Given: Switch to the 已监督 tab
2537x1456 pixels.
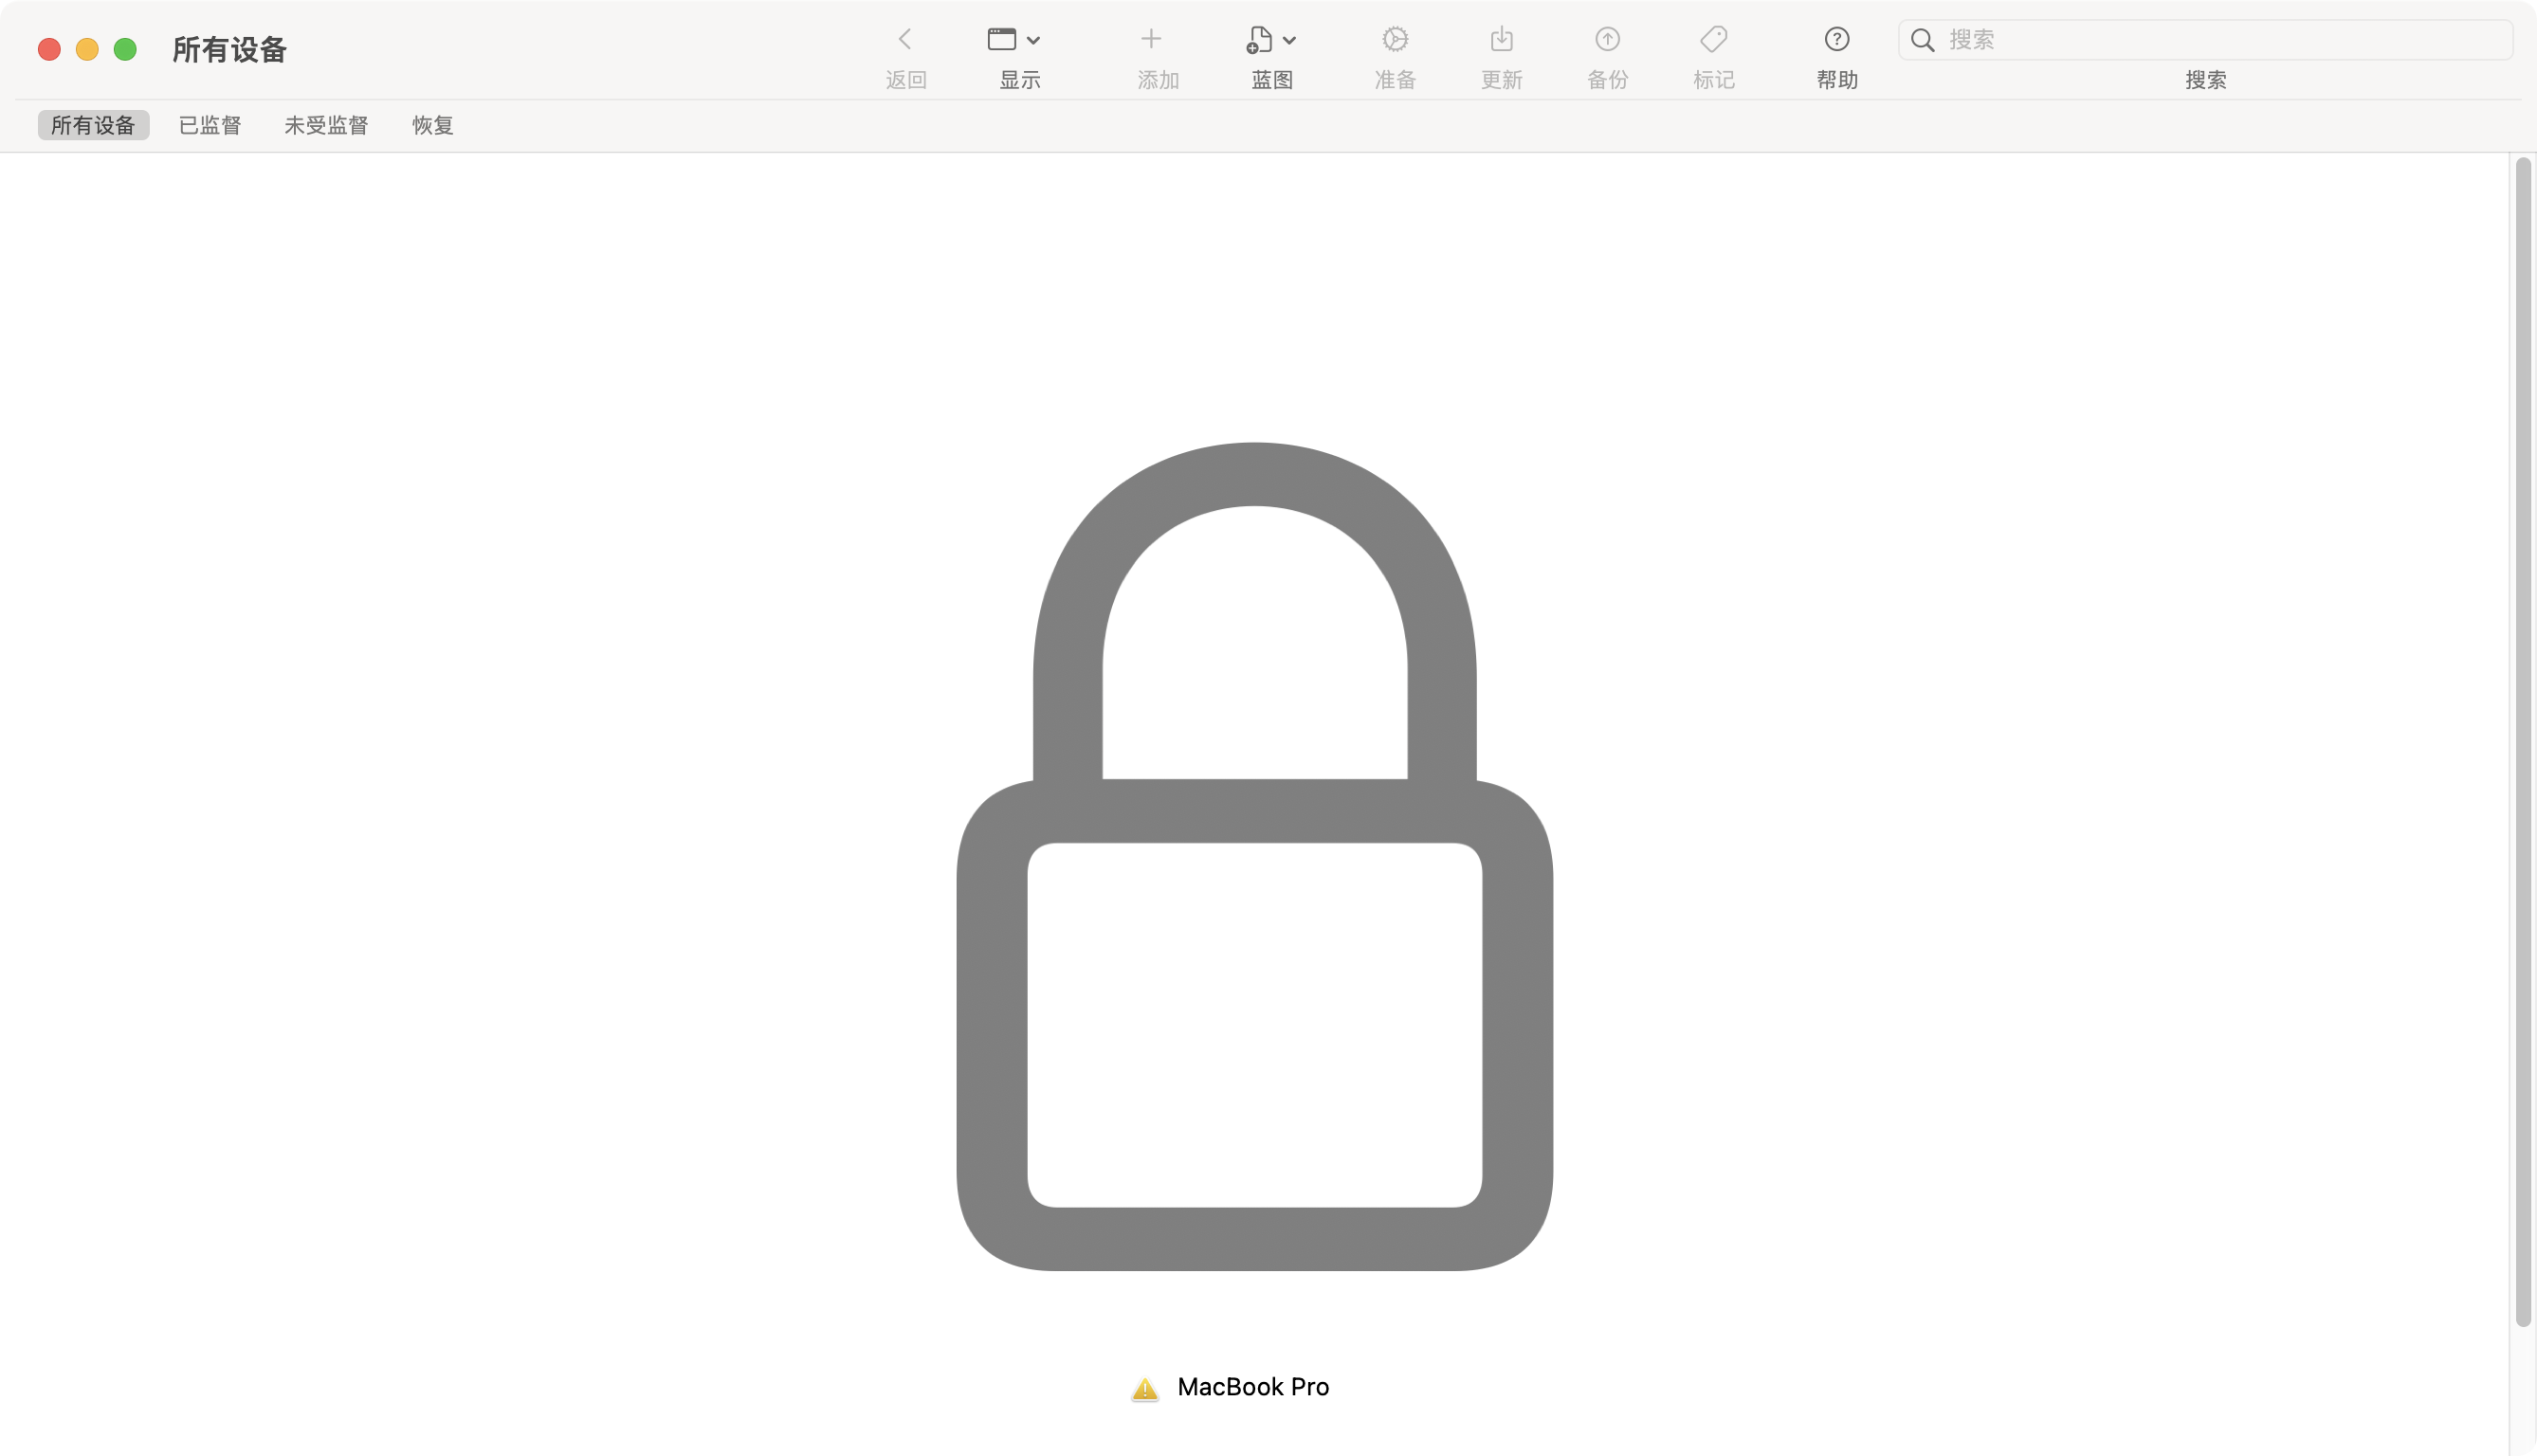Looking at the screenshot, I should [x=208, y=125].
